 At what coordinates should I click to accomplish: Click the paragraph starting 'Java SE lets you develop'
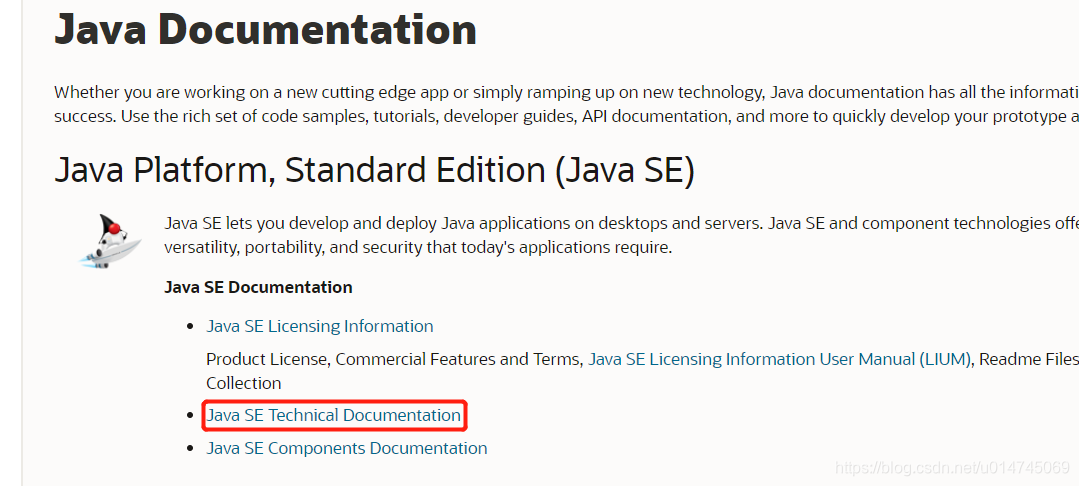tap(621, 235)
